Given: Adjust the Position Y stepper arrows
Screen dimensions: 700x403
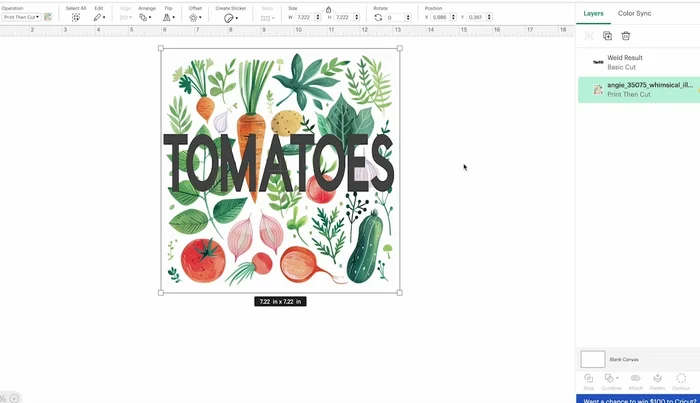Looking at the screenshot, I should click(489, 17).
